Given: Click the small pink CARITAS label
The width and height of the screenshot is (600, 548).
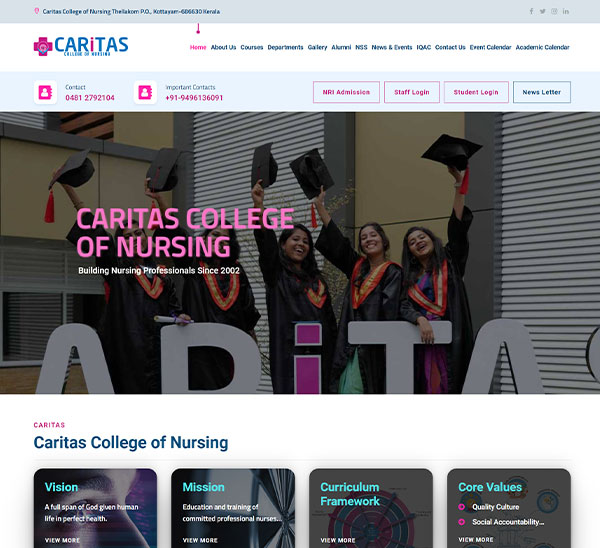Looking at the screenshot, I should coord(49,425).
